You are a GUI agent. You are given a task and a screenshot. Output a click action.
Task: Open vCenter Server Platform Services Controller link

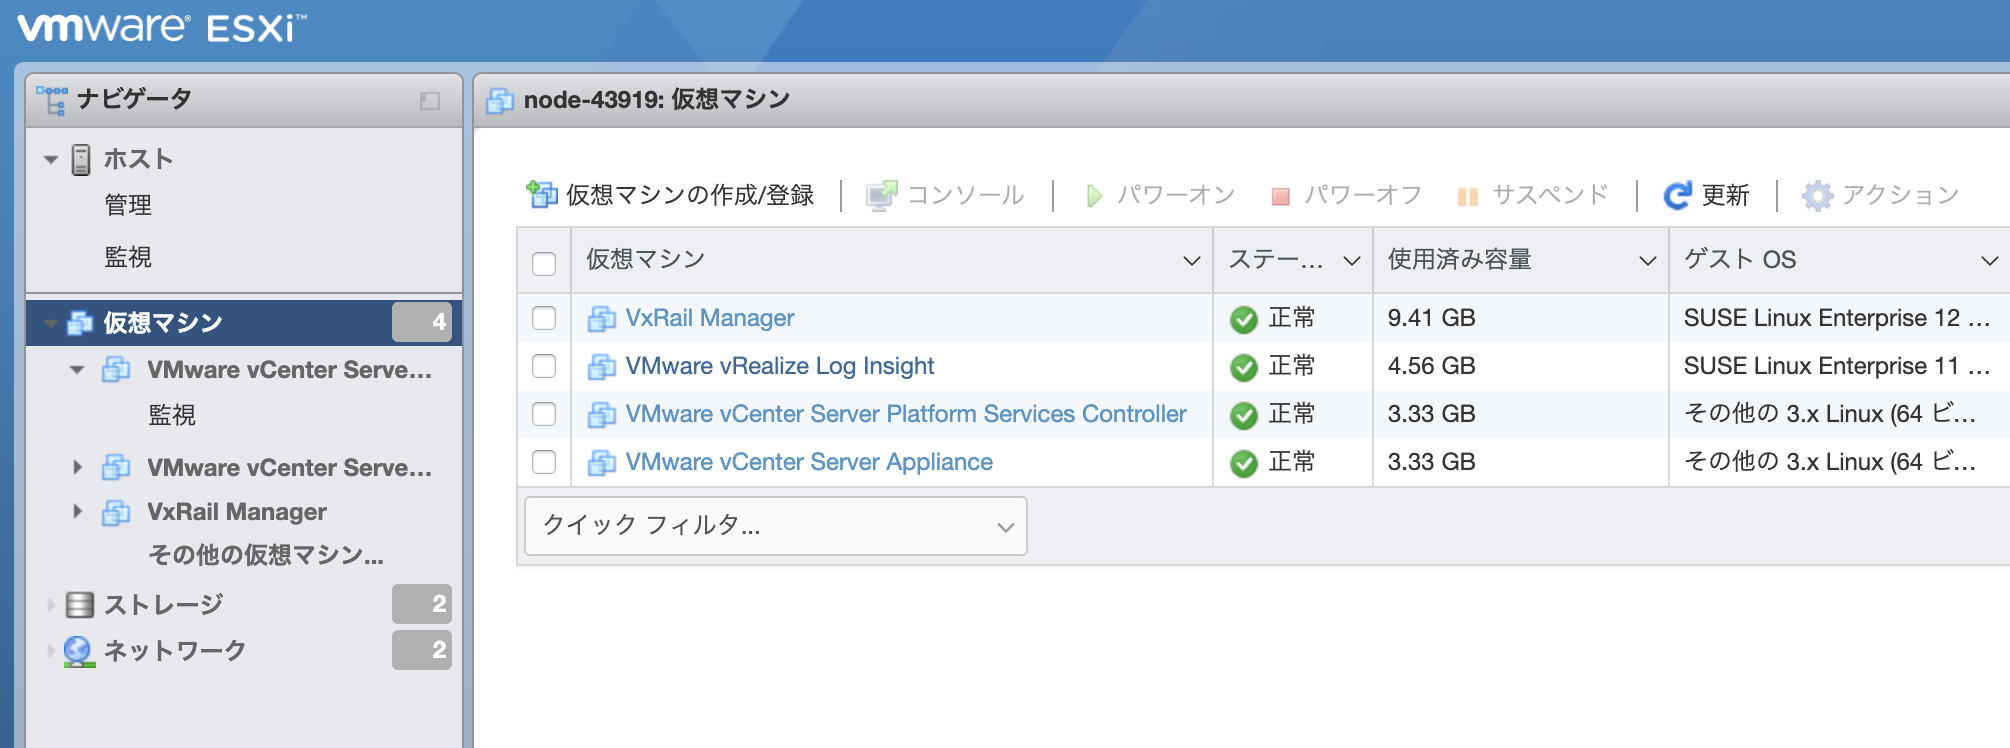906,414
